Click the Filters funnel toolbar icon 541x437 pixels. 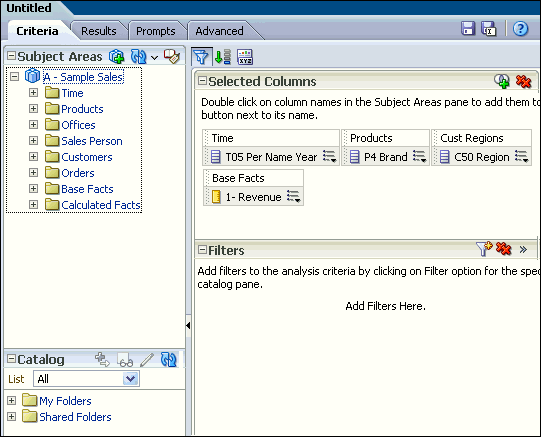pos(201,57)
